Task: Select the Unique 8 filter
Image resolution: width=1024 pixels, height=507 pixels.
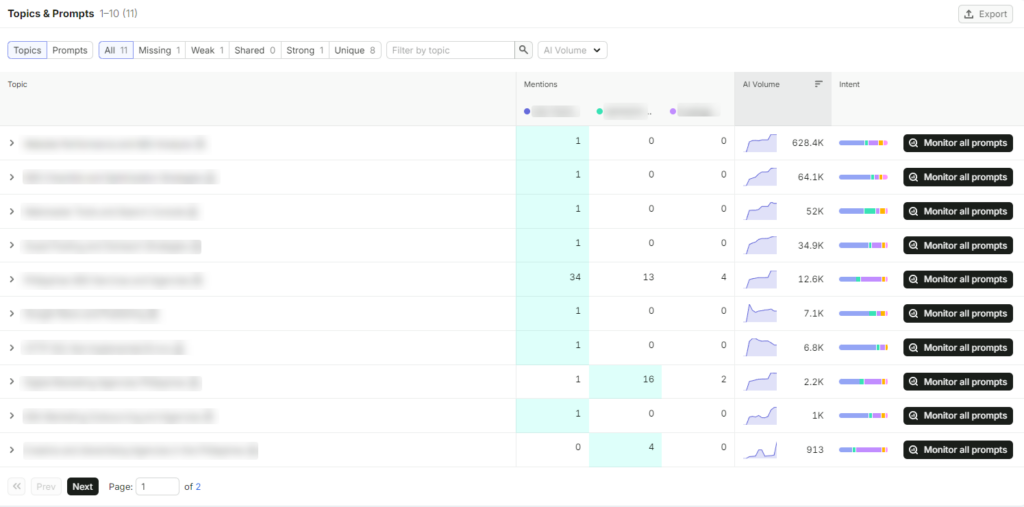Action: point(355,50)
